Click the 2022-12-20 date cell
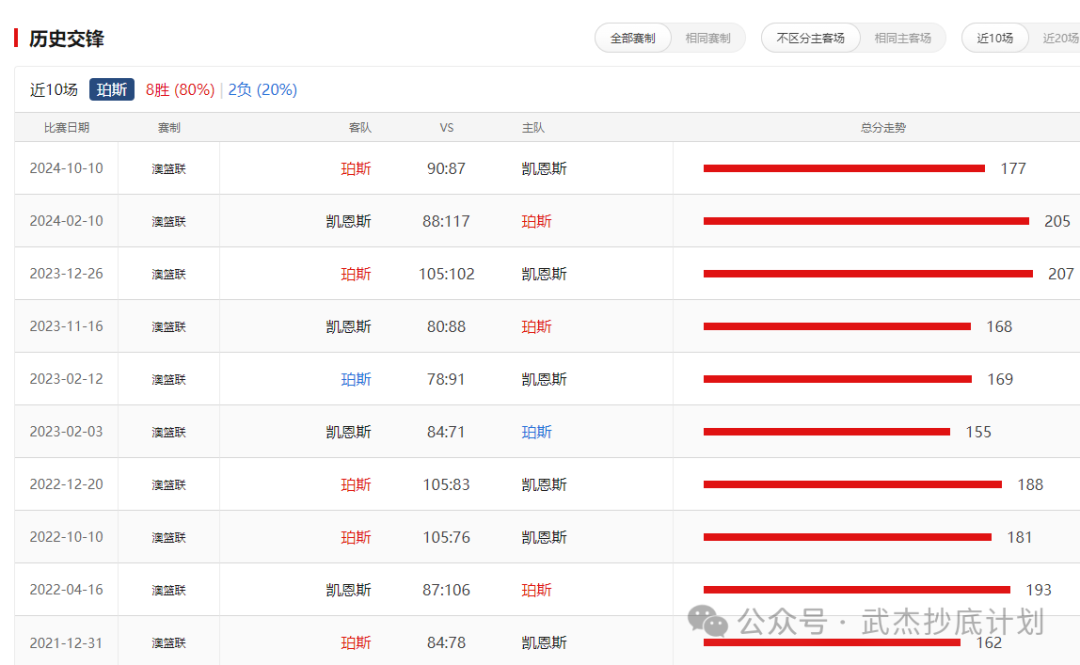The height and width of the screenshot is (665, 1080). point(66,485)
